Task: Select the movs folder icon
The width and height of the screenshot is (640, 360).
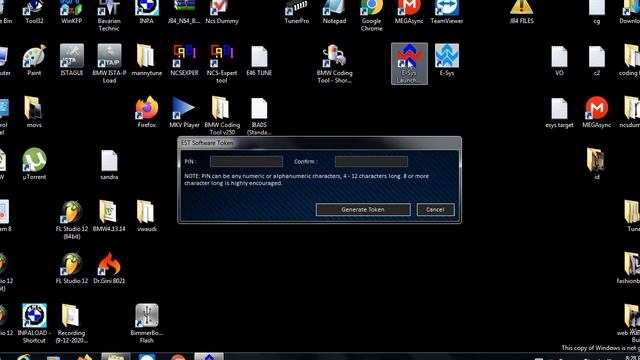Action: (34, 112)
